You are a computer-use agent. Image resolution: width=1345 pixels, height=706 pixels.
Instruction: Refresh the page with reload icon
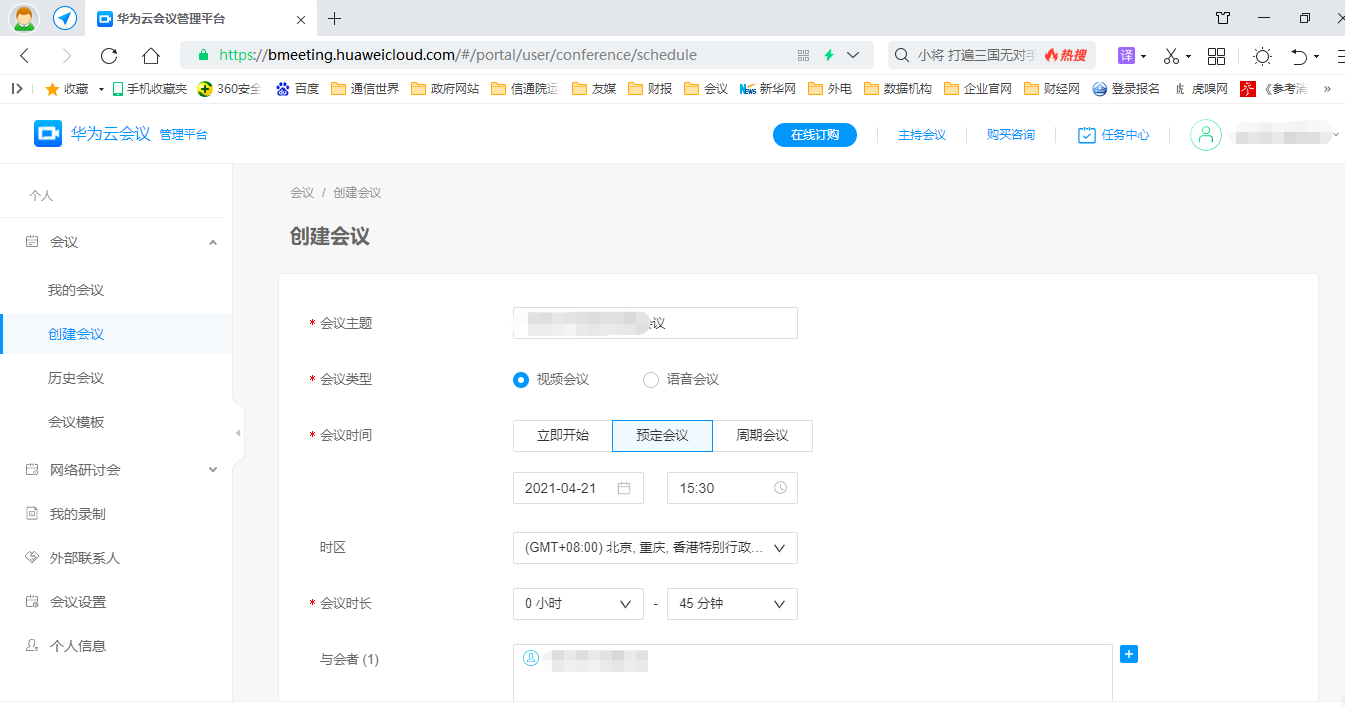tap(109, 55)
